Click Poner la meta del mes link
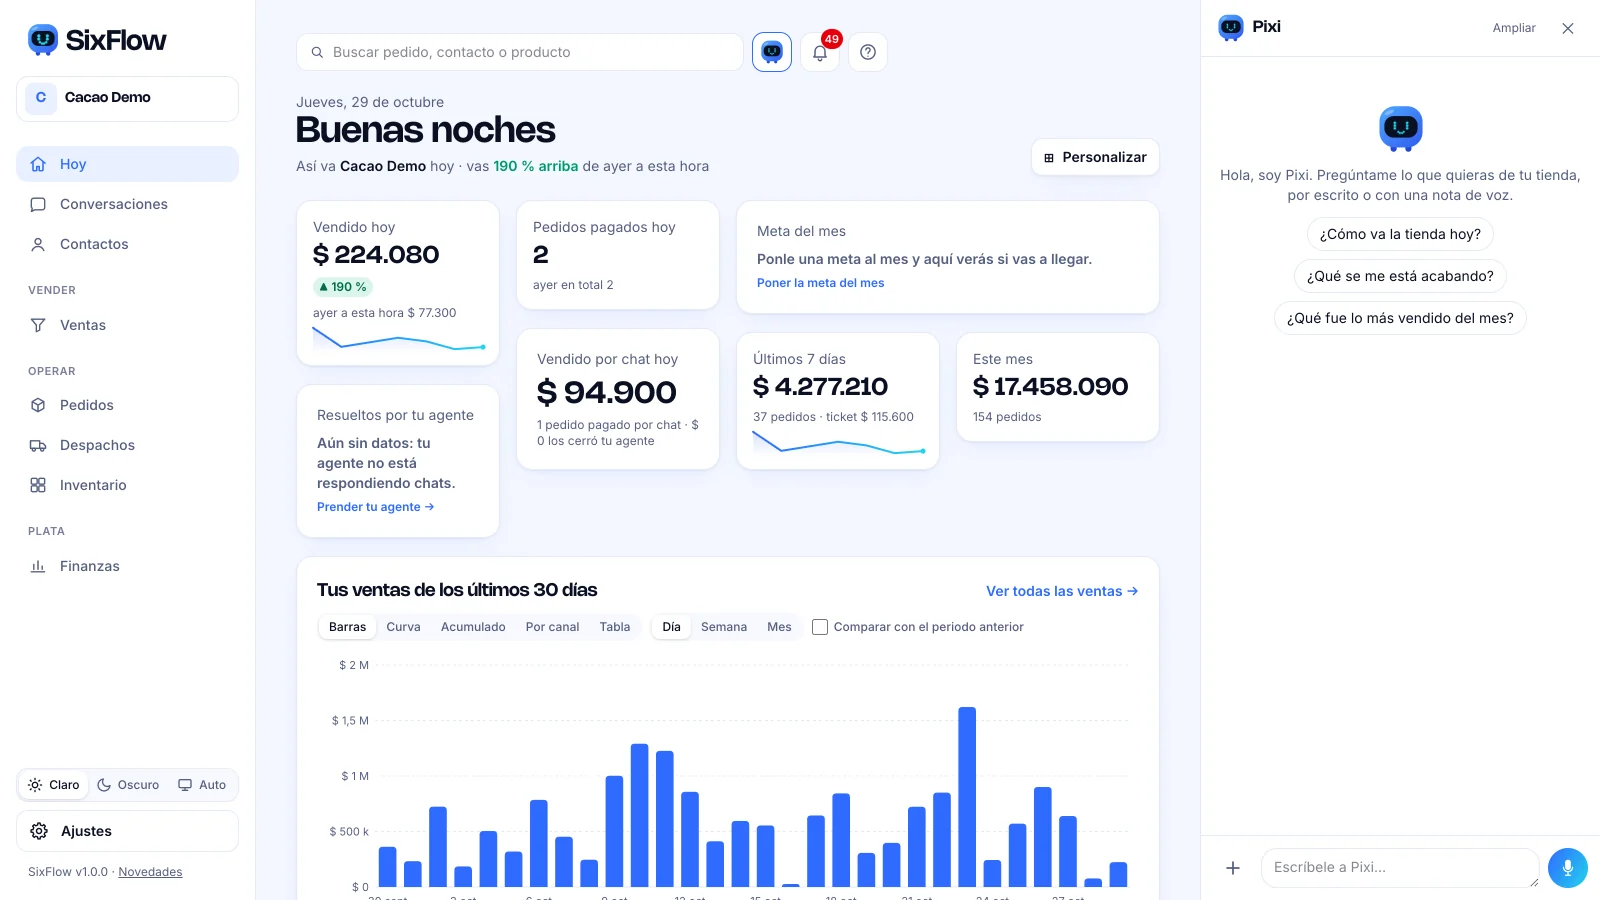The width and height of the screenshot is (1600, 900). click(820, 283)
